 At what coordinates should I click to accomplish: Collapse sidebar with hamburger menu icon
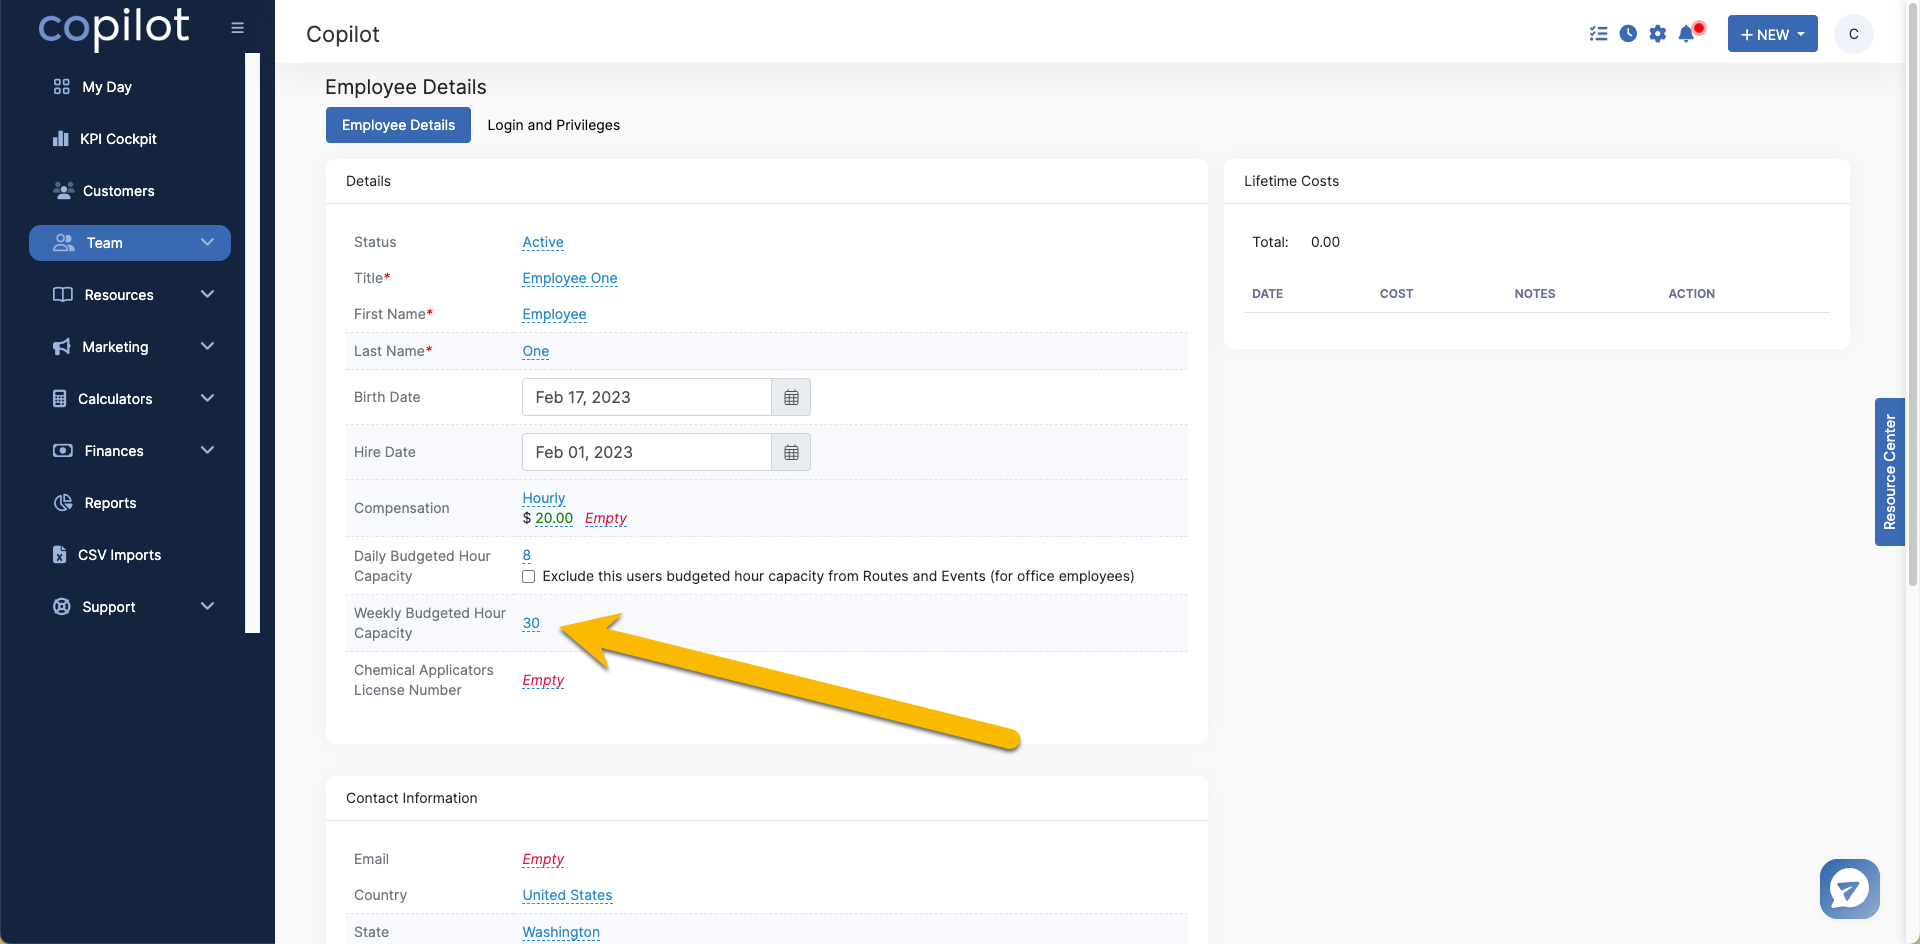pos(237,28)
